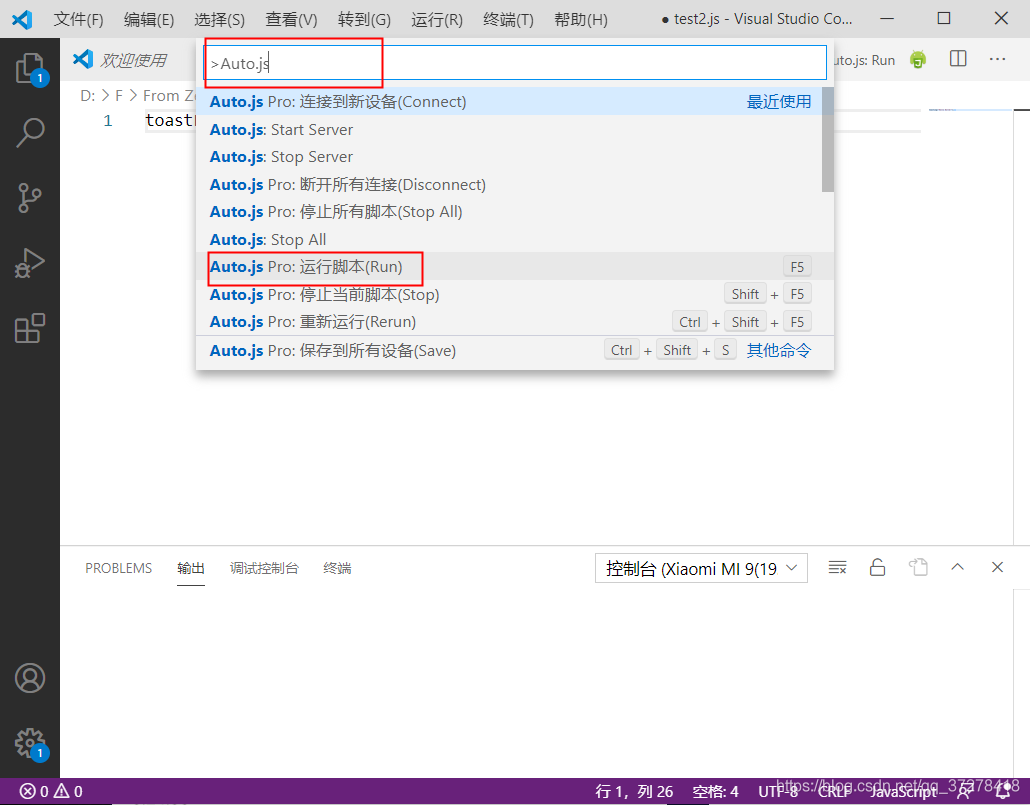Viewport: 1030px width, 805px height.
Task: Open the editor More Actions ellipsis
Action: click(x=997, y=59)
